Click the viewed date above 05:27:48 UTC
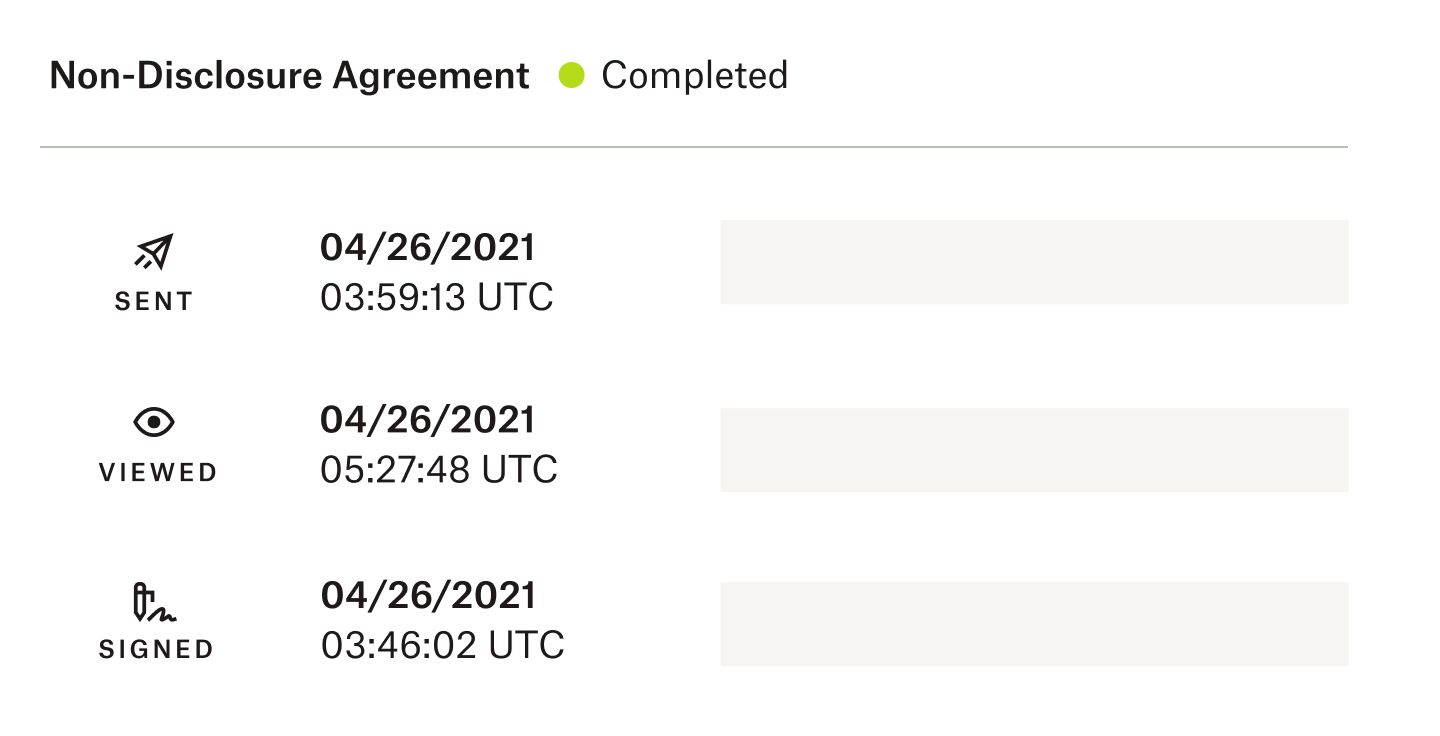Image resolution: width=1440 pixels, height=736 pixels. 427,420
